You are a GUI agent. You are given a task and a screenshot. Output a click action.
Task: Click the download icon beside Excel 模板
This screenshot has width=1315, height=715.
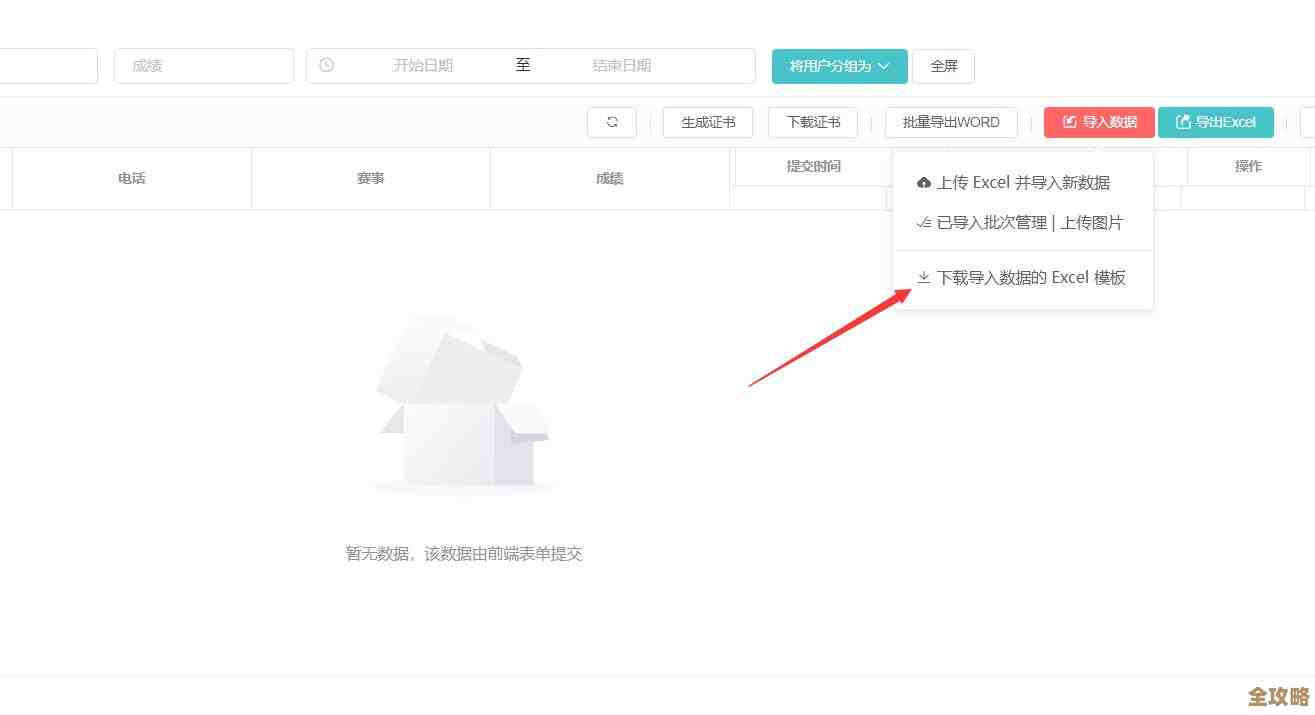coord(922,277)
